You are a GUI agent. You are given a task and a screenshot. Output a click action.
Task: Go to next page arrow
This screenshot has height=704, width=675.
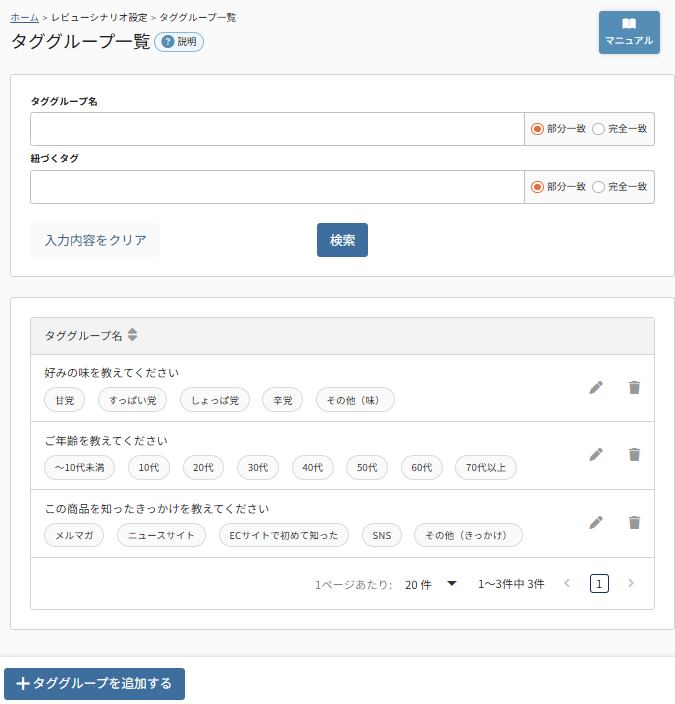click(x=631, y=583)
